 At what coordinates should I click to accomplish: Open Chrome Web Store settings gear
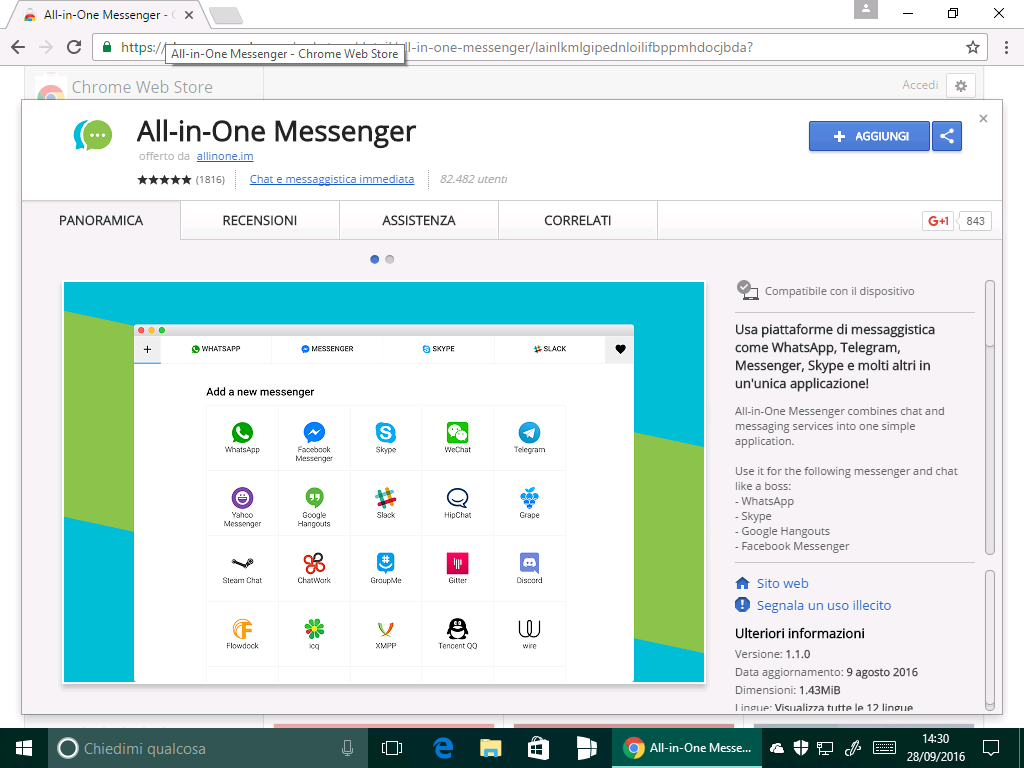(961, 86)
